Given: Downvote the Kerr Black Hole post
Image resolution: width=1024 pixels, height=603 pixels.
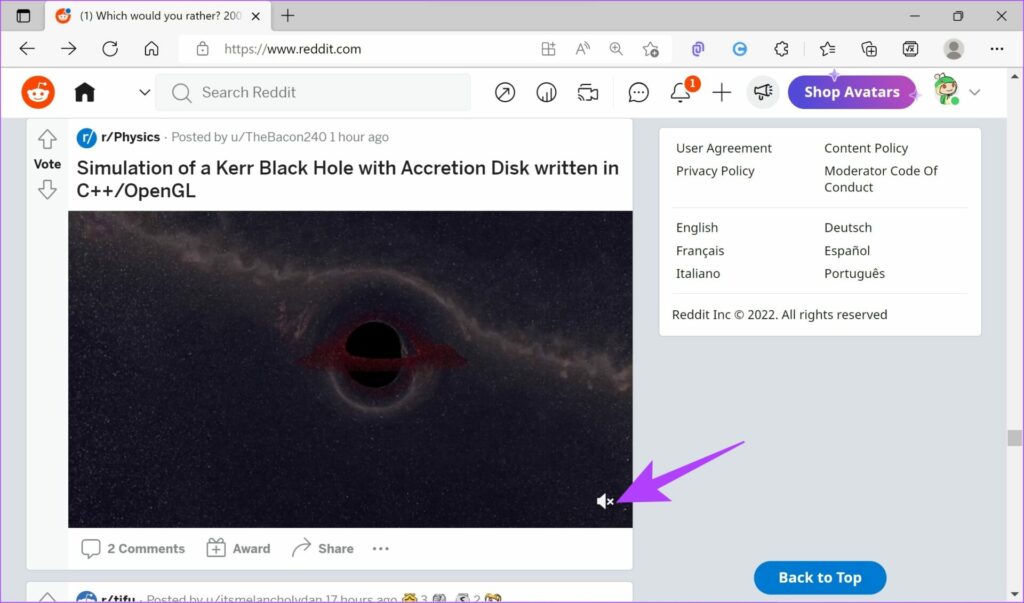Looking at the screenshot, I should (x=47, y=189).
